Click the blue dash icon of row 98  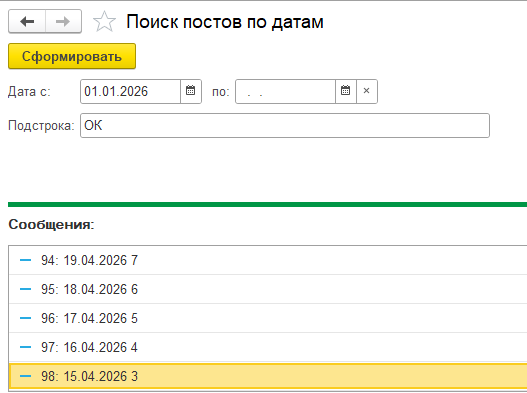point(26,376)
